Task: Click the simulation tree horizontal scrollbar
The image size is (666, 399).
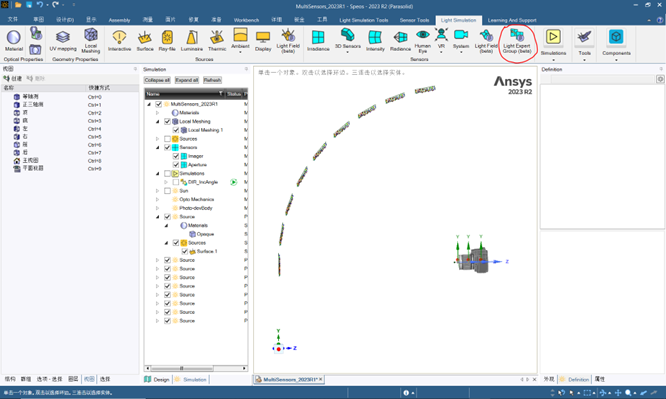Action: (196, 368)
